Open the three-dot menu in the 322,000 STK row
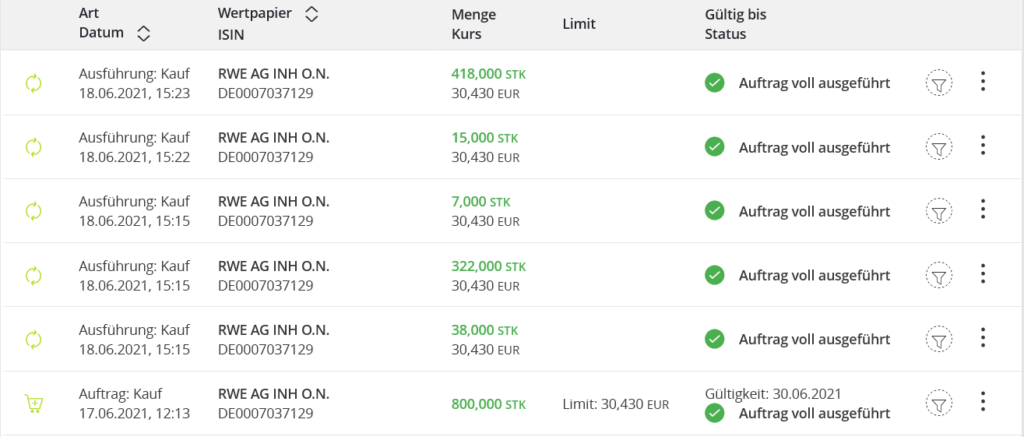This screenshot has height=437, width=1024. (x=983, y=274)
